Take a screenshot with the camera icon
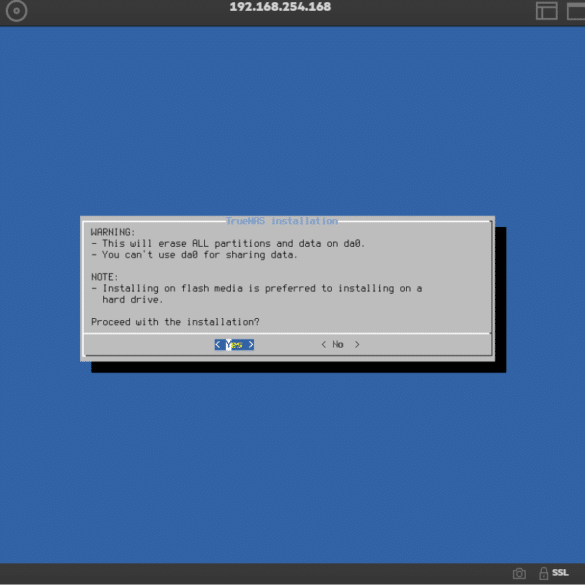This screenshot has width=585, height=585. click(x=519, y=573)
